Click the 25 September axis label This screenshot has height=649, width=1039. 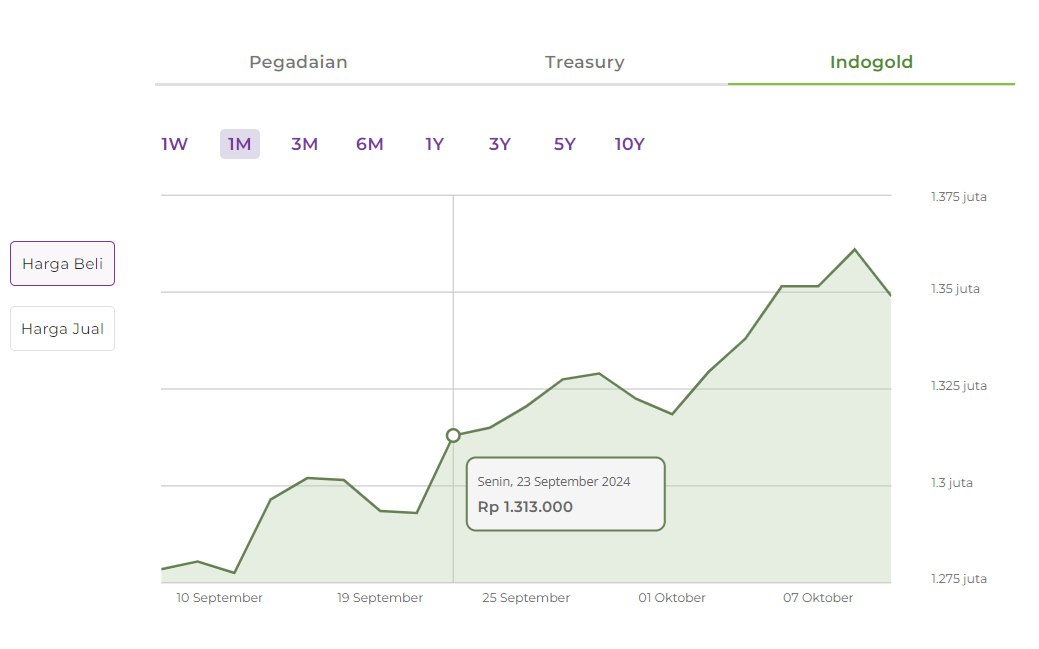click(526, 598)
